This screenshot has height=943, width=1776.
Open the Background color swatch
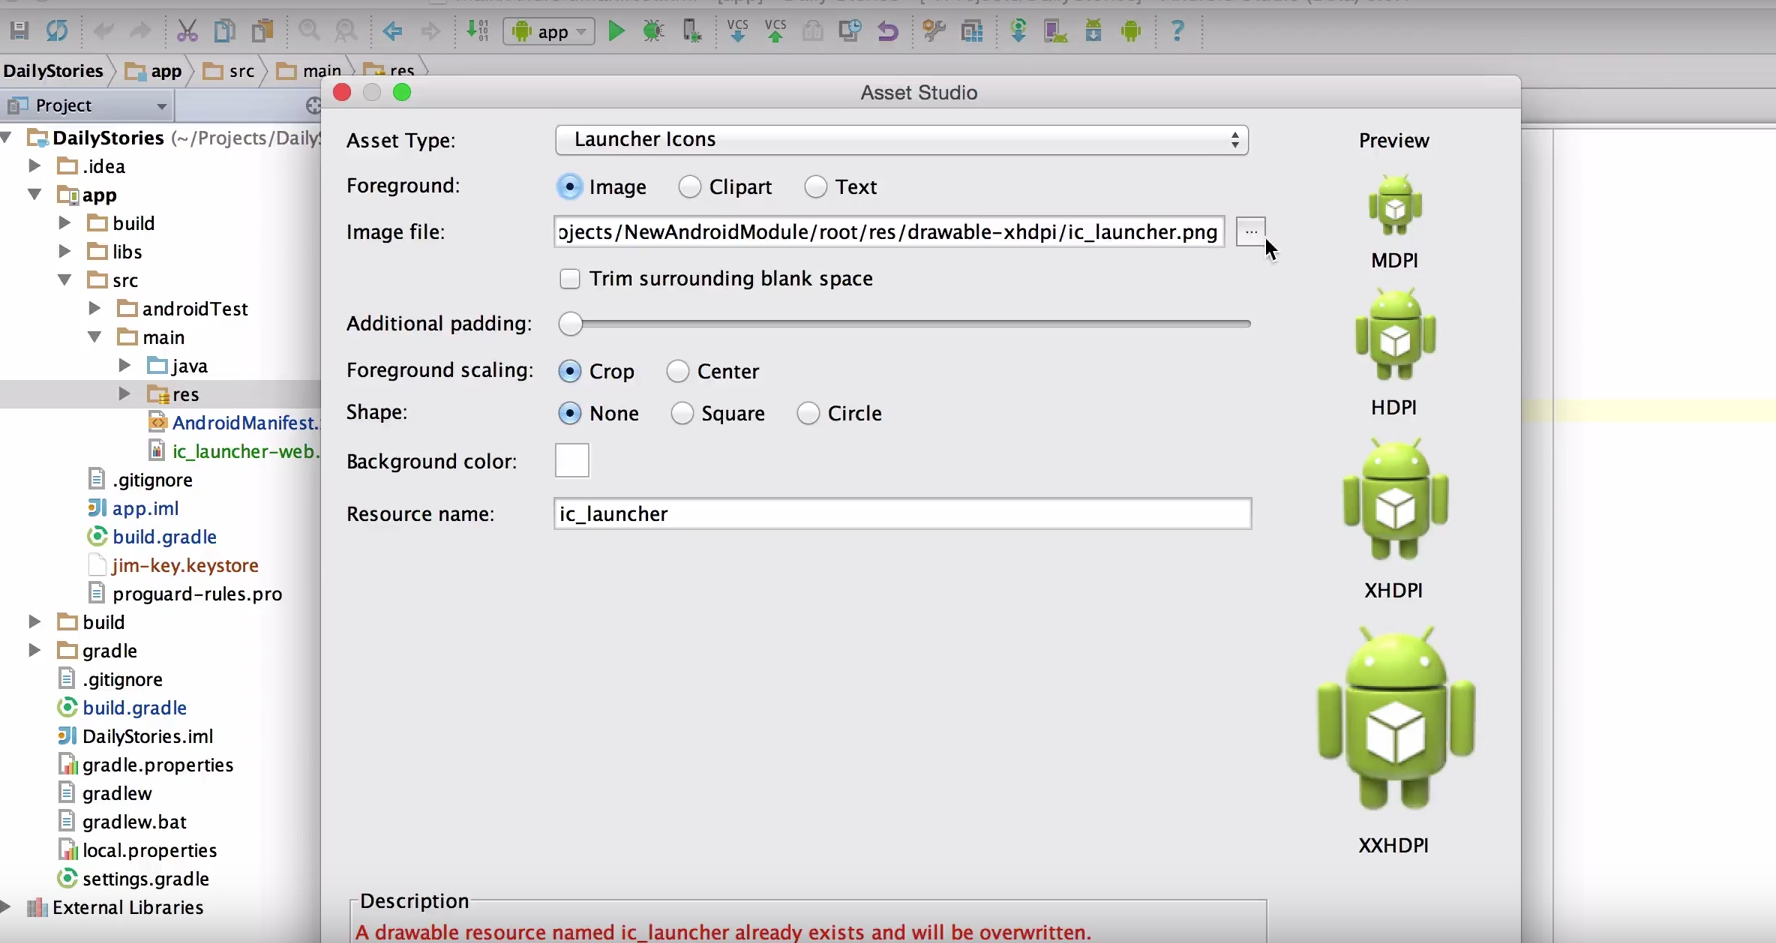(x=572, y=461)
